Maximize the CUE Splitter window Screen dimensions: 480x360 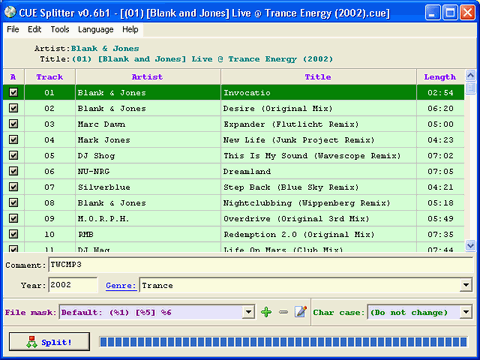tap(450, 13)
